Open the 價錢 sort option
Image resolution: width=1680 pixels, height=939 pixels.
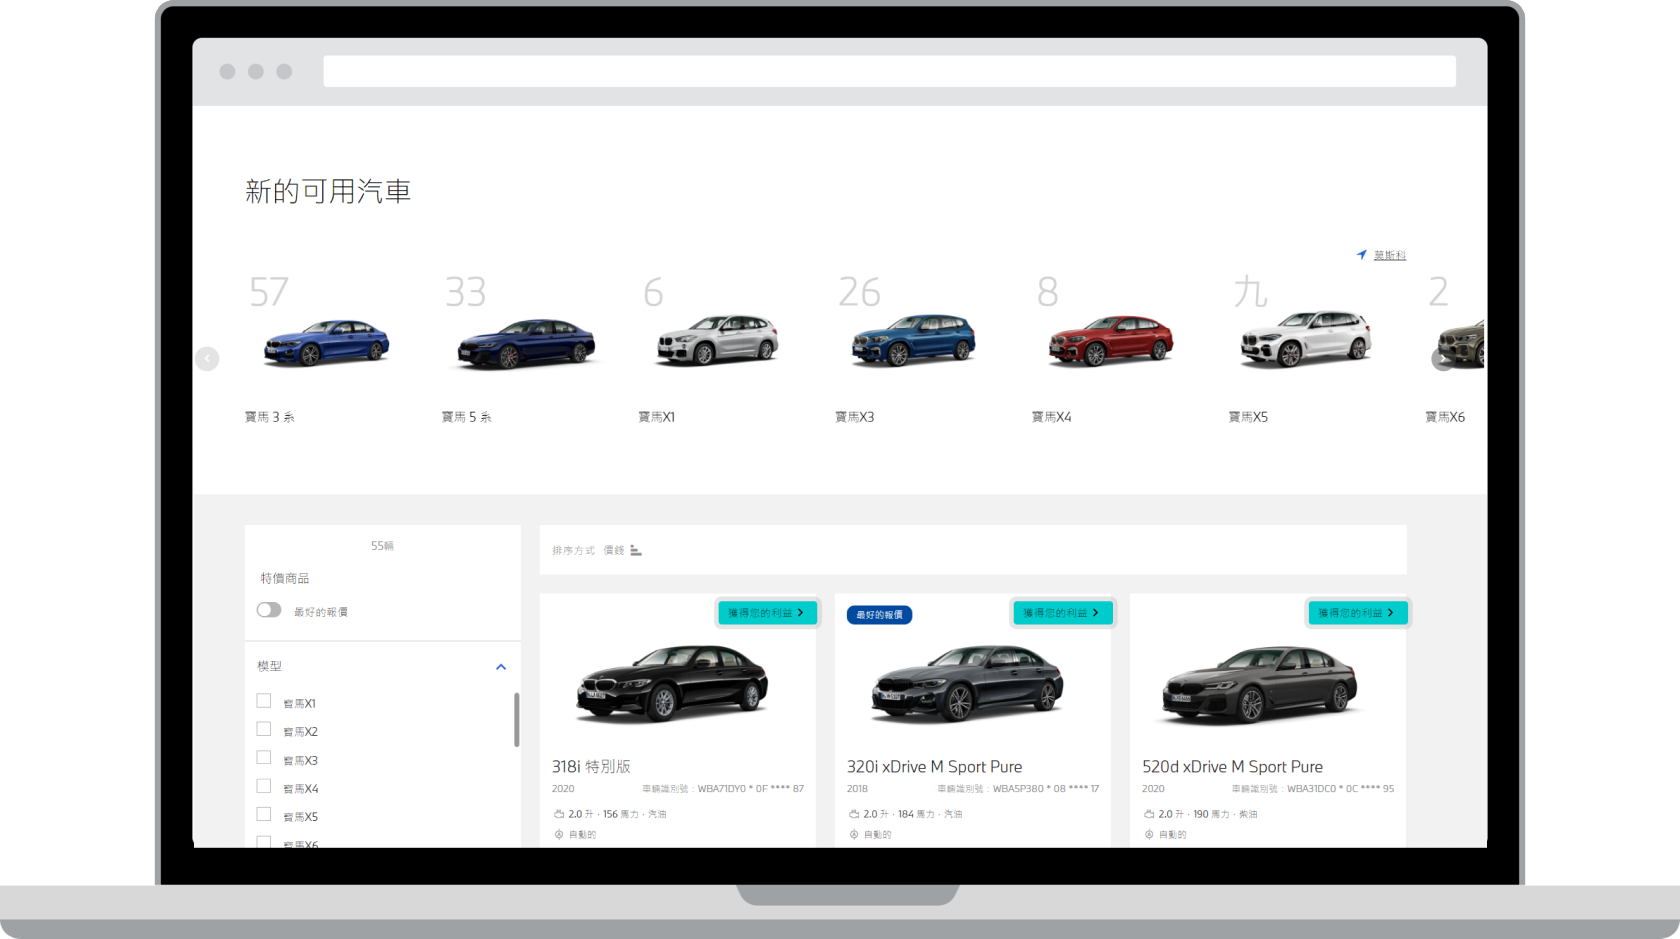click(x=614, y=551)
